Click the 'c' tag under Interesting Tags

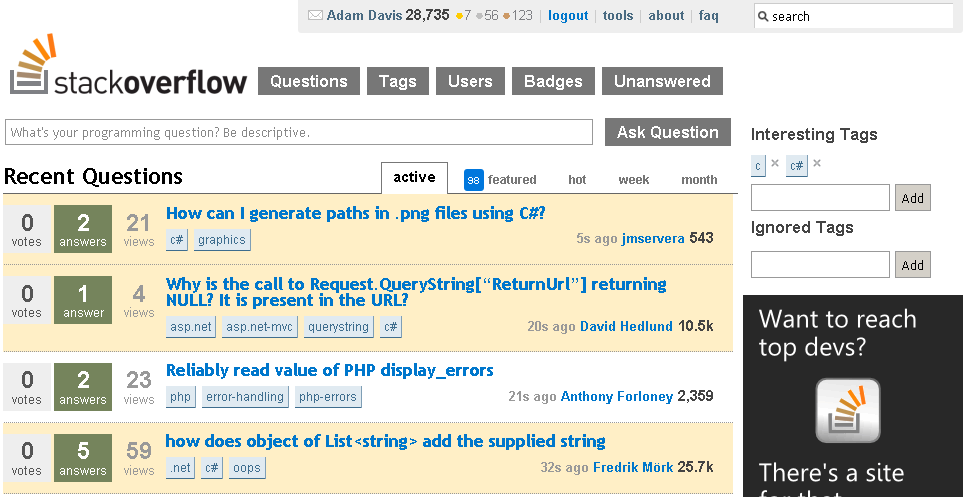tap(758, 165)
